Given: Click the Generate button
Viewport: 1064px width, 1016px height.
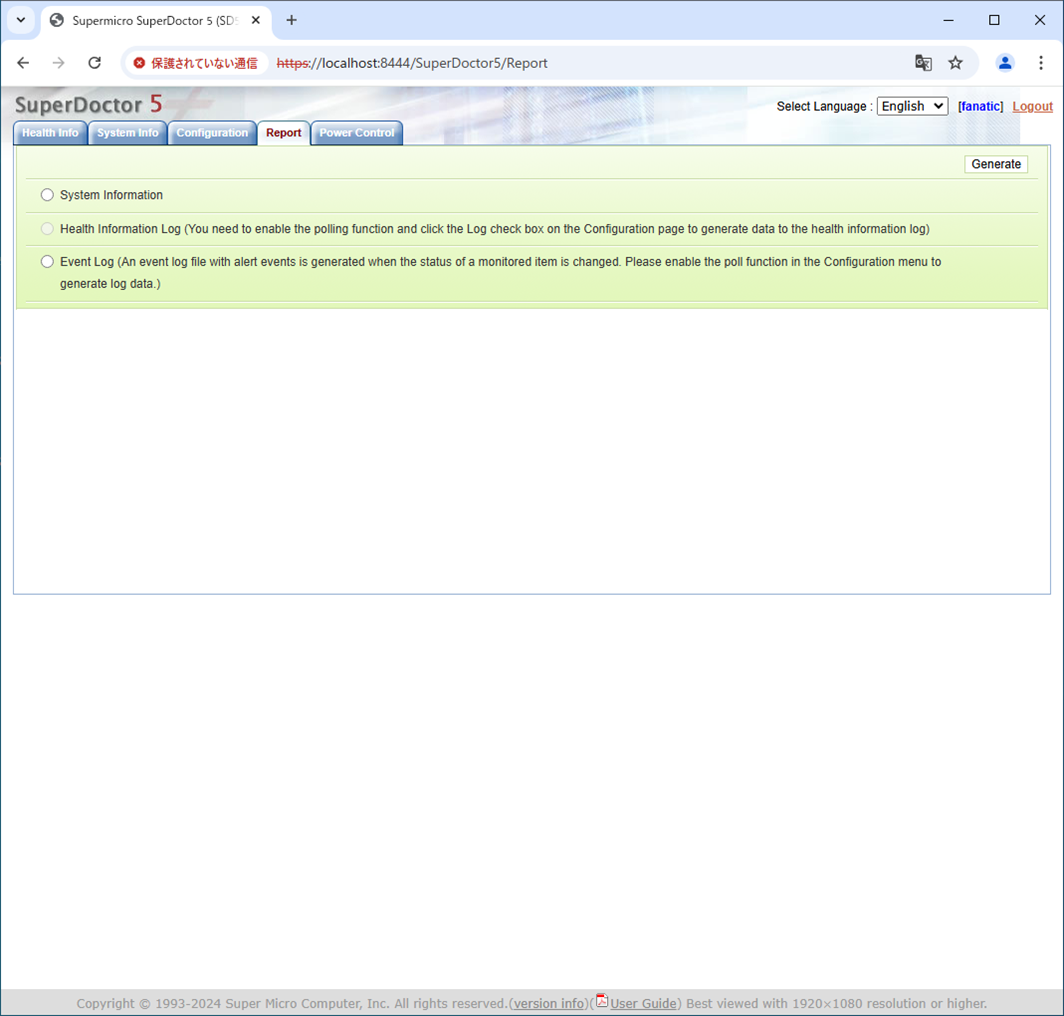Looking at the screenshot, I should (995, 164).
